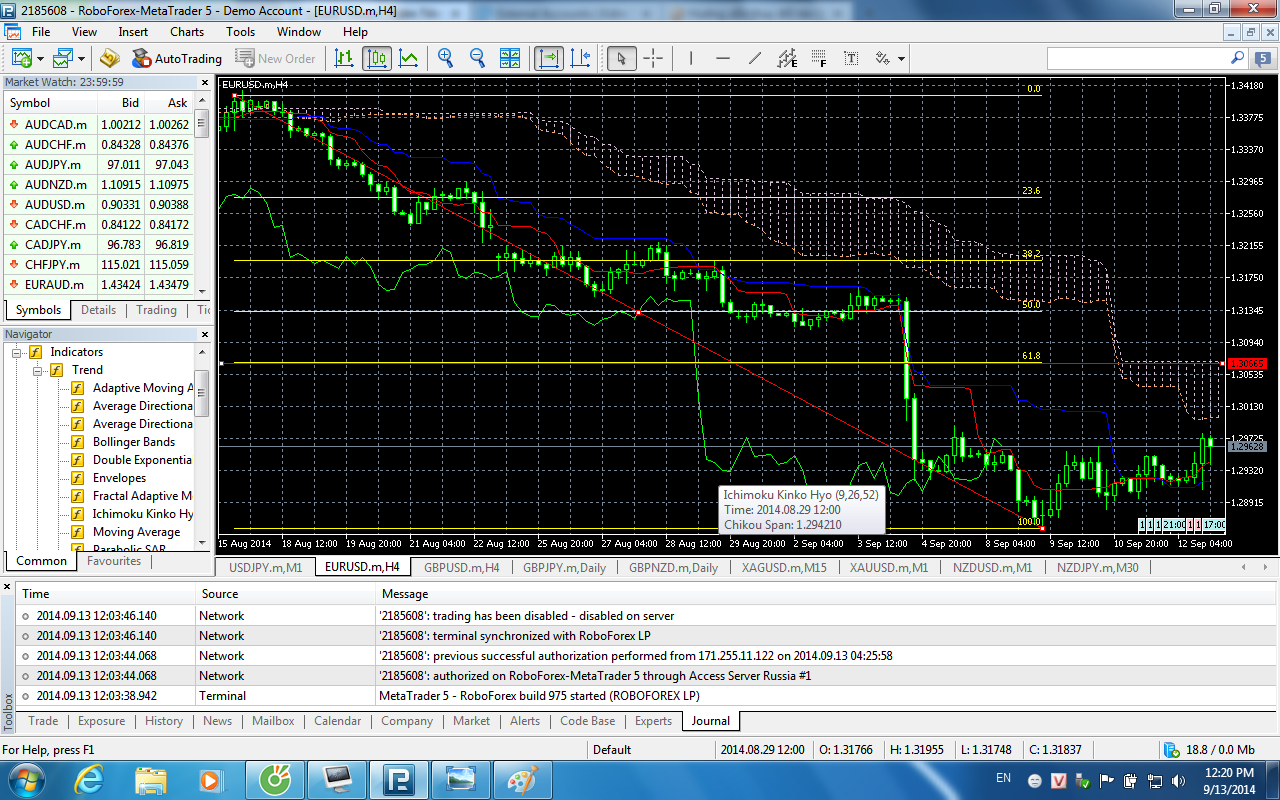Viewport: 1280px width, 800px height.
Task: Open the New Chart icon
Action: coord(22,58)
